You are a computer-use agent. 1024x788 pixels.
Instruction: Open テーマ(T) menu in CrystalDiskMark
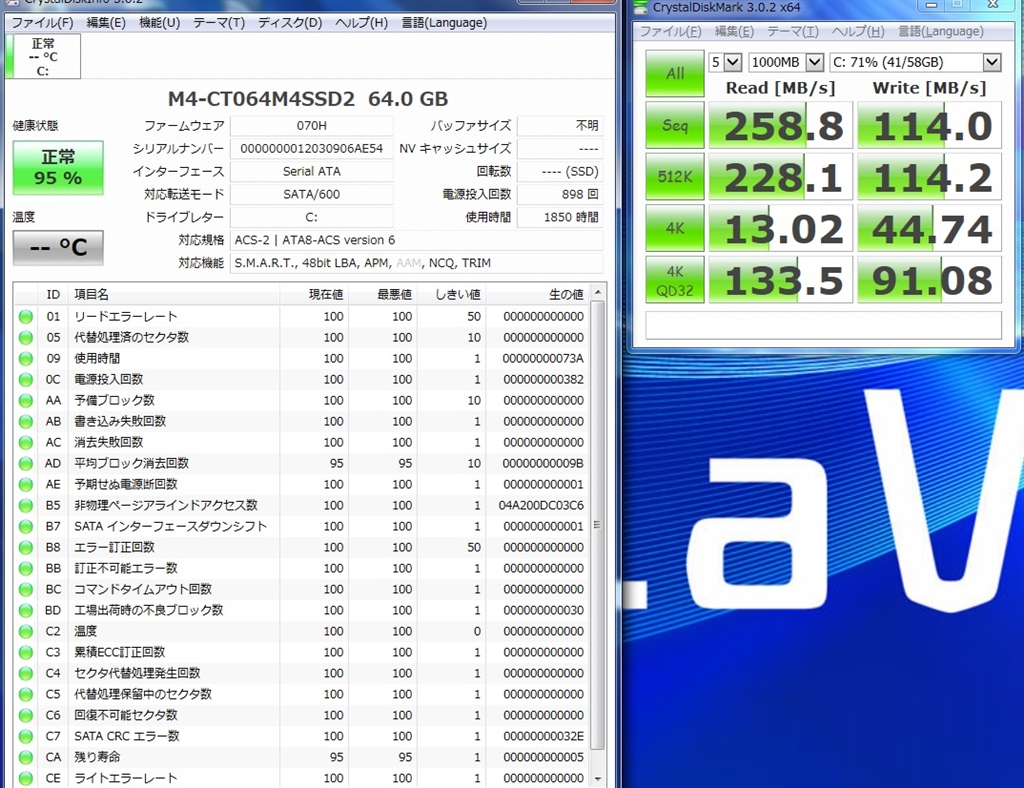tap(792, 31)
